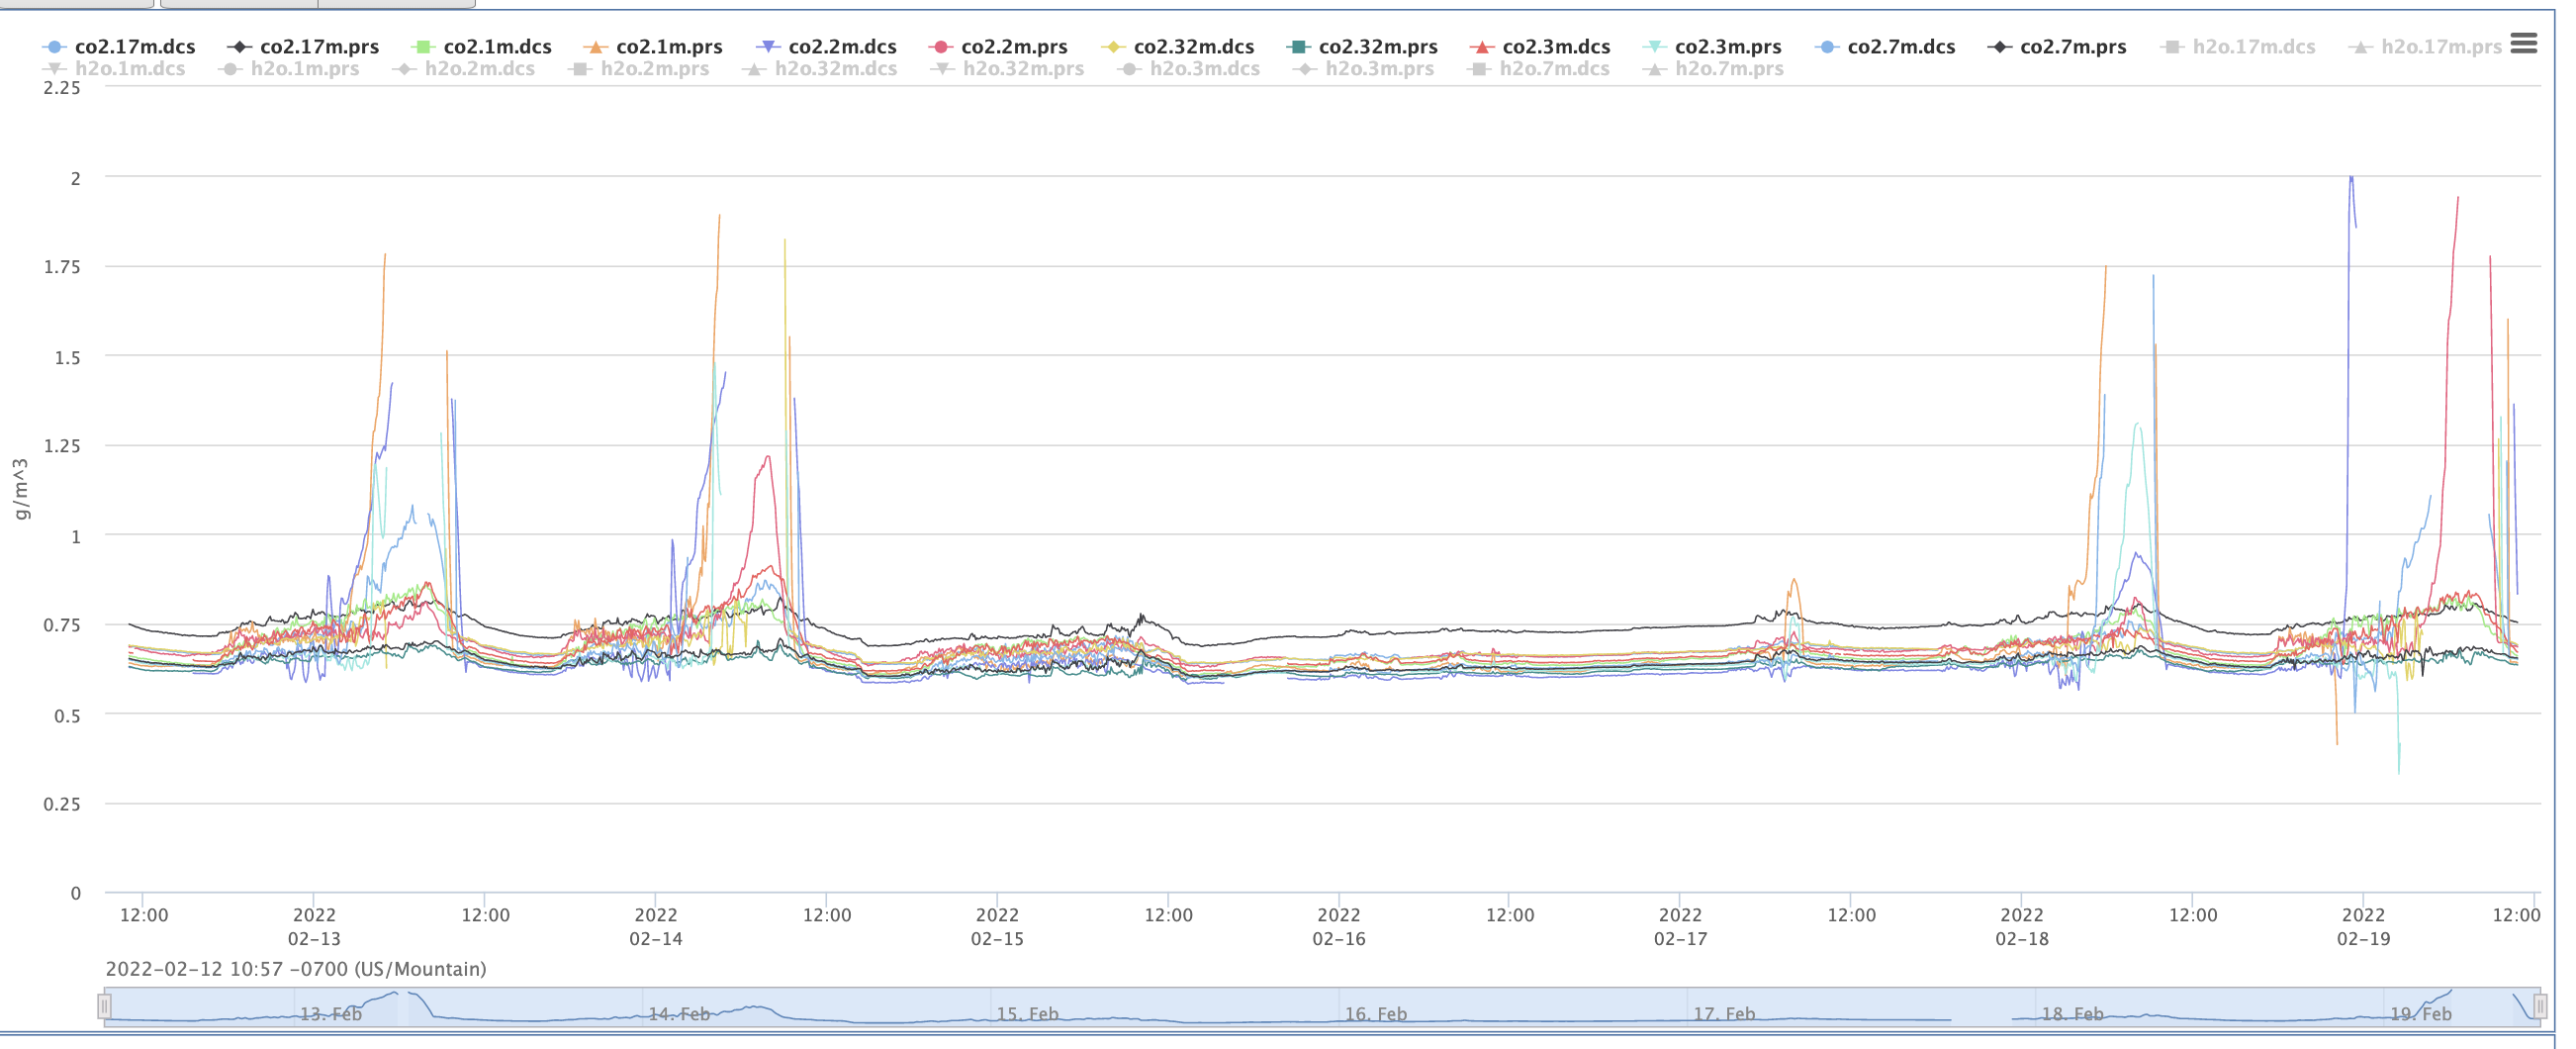Hide the co2.2m.dcs series line
This screenshot has height=1049, width=2576.
841,47
